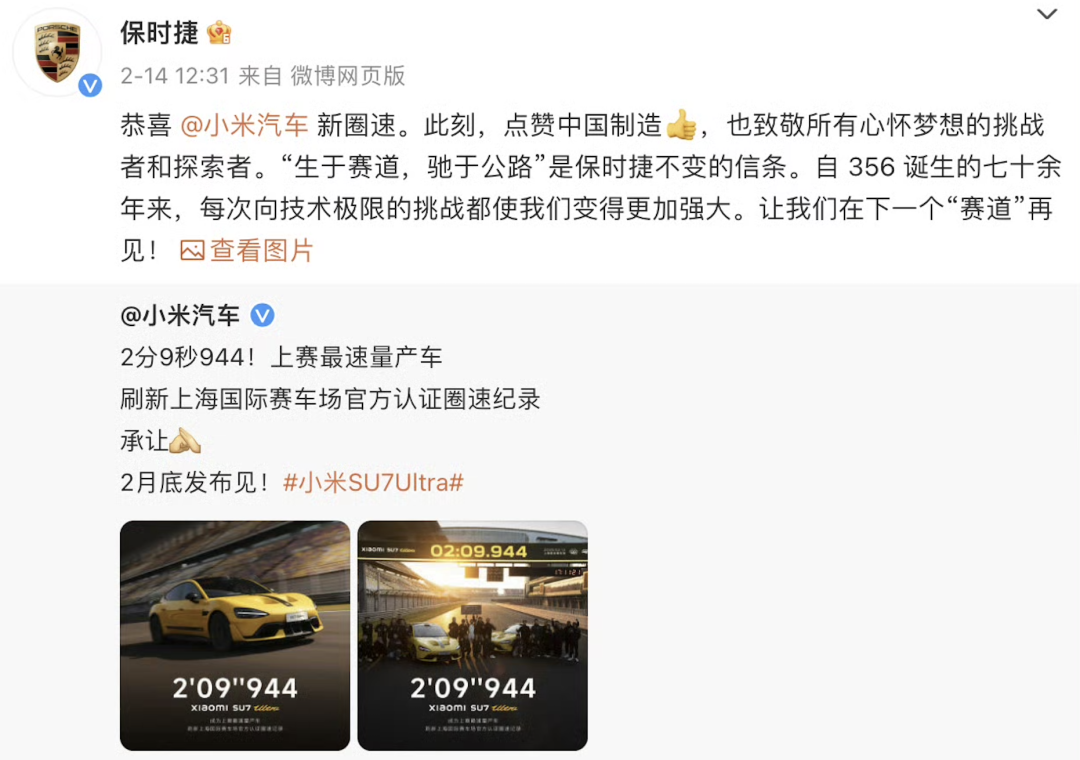Click the blue verified badge on Porsche avatar
The width and height of the screenshot is (1080, 760).
pos(90,86)
